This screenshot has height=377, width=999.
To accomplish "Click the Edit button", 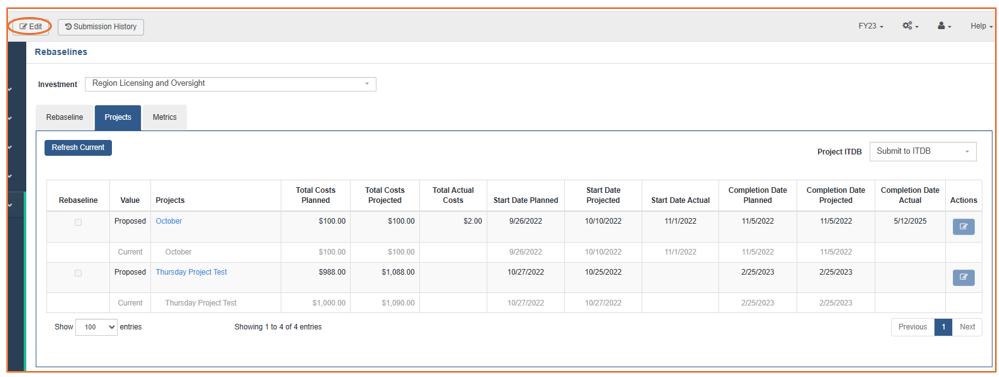I will pyautogui.click(x=31, y=27).
